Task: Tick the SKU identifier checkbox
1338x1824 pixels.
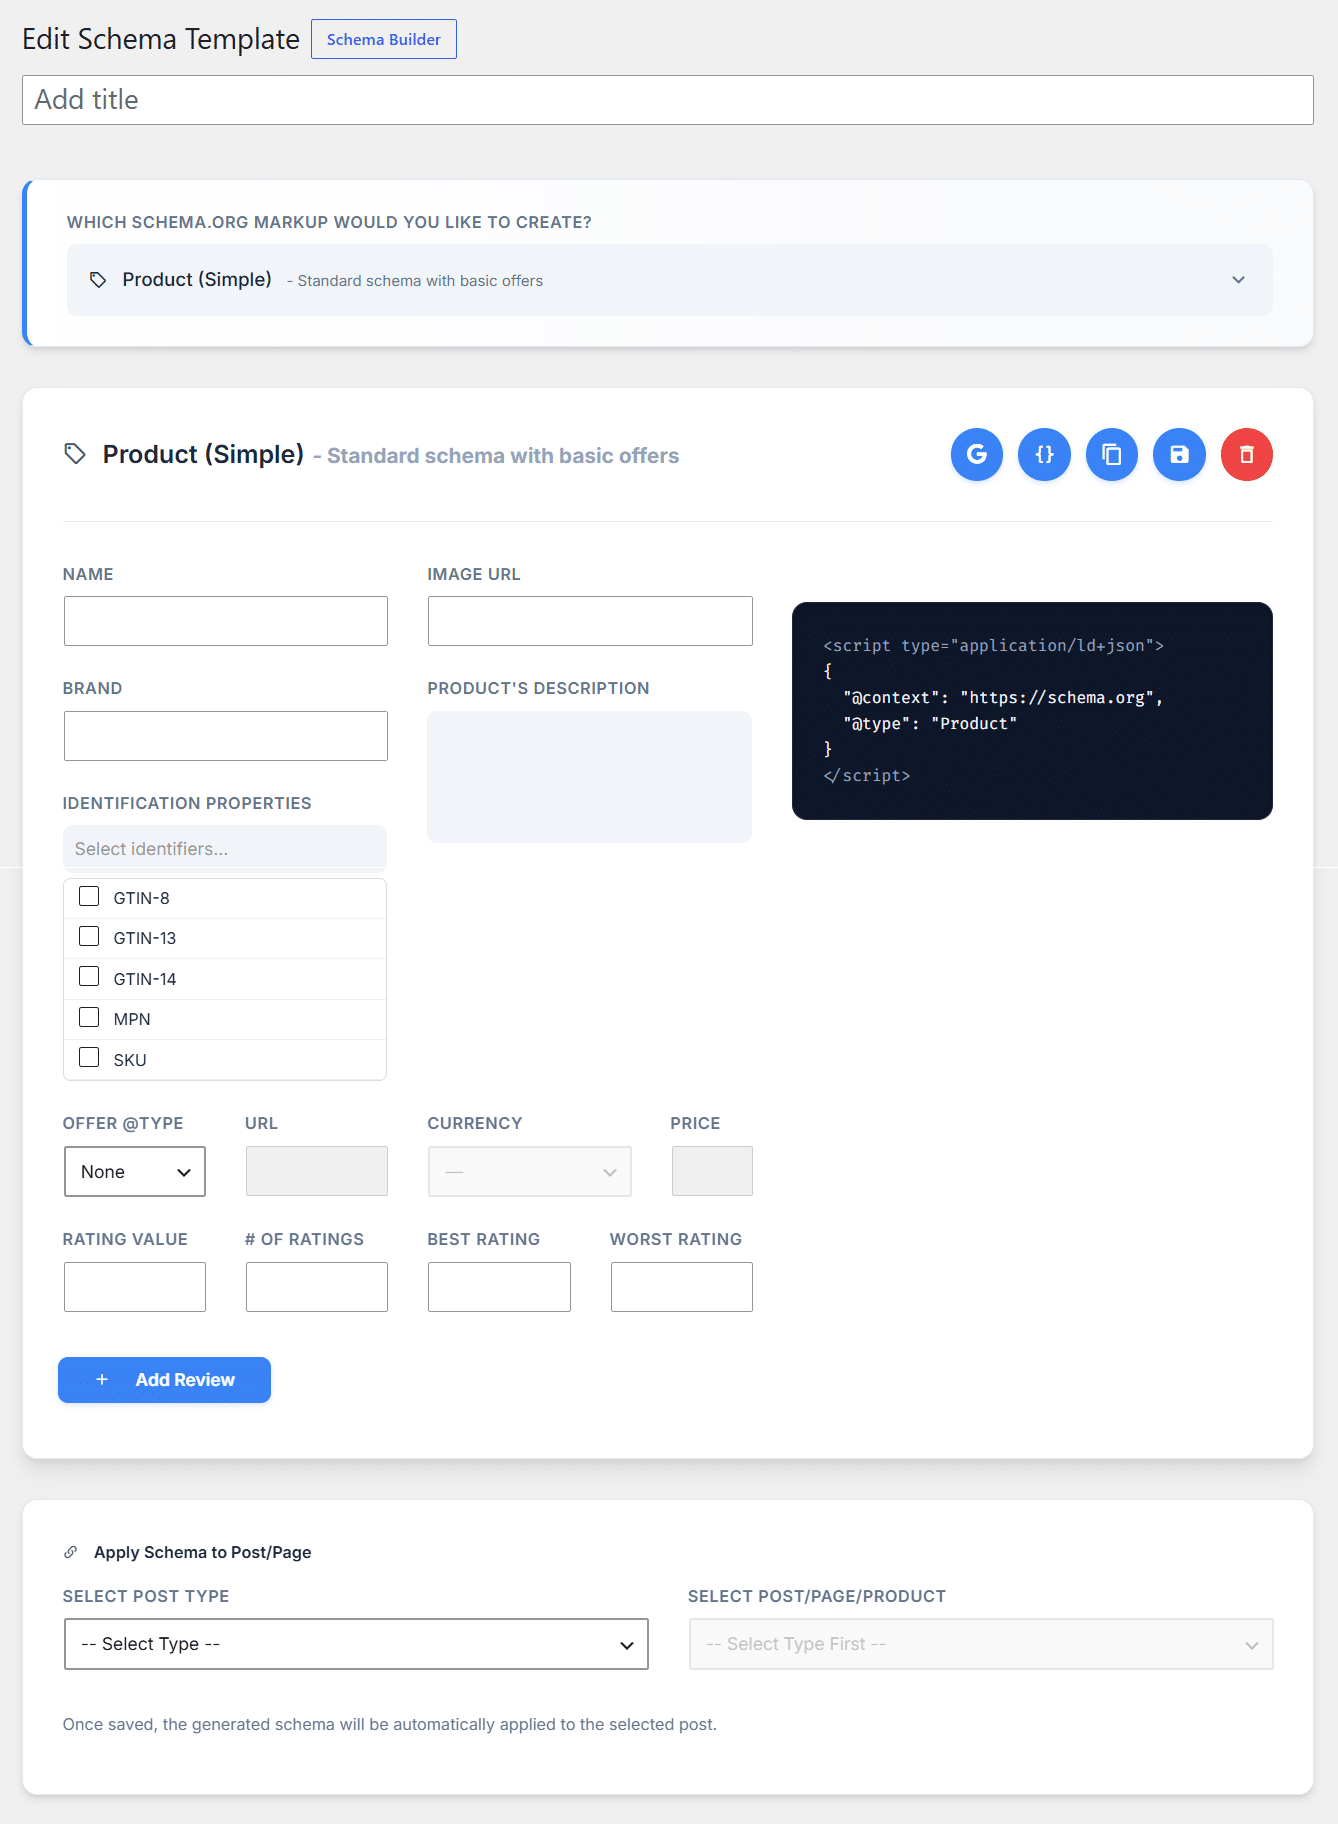Action: pyautogui.click(x=89, y=1057)
